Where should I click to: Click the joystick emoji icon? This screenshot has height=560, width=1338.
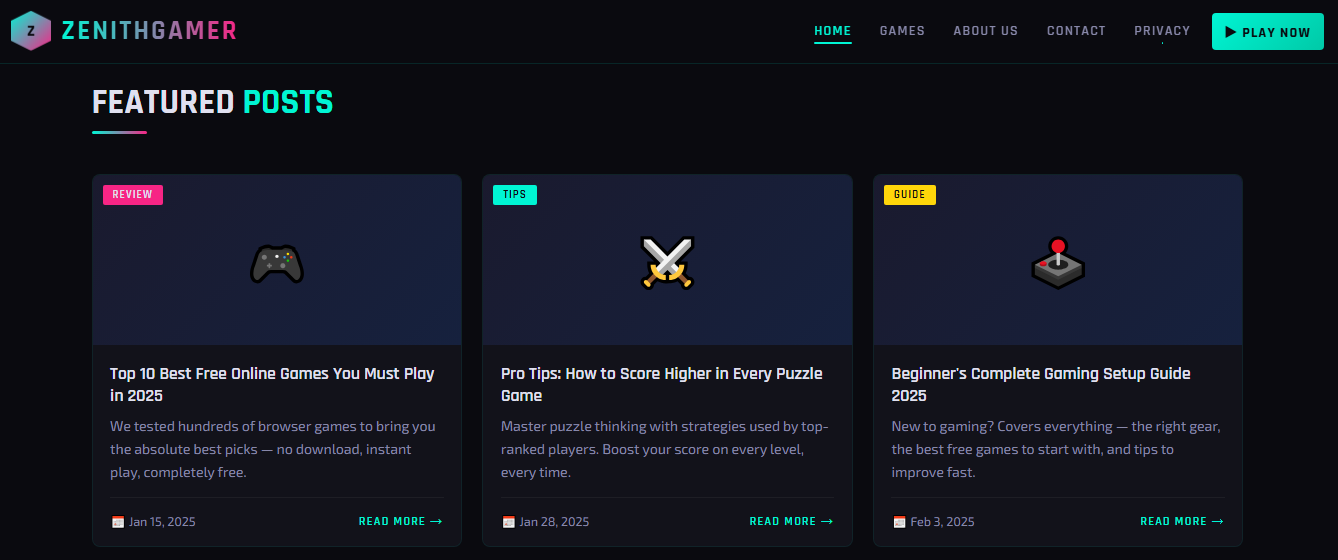[x=1058, y=264]
